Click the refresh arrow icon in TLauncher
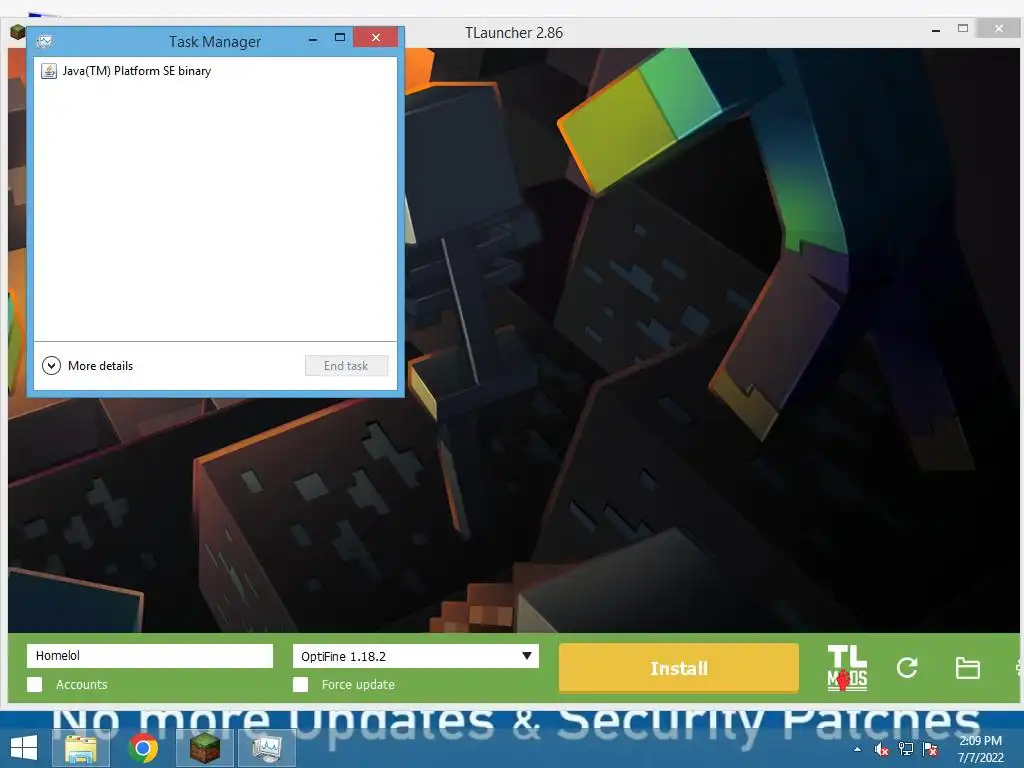1024x768 pixels. click(x=907, y=667)
